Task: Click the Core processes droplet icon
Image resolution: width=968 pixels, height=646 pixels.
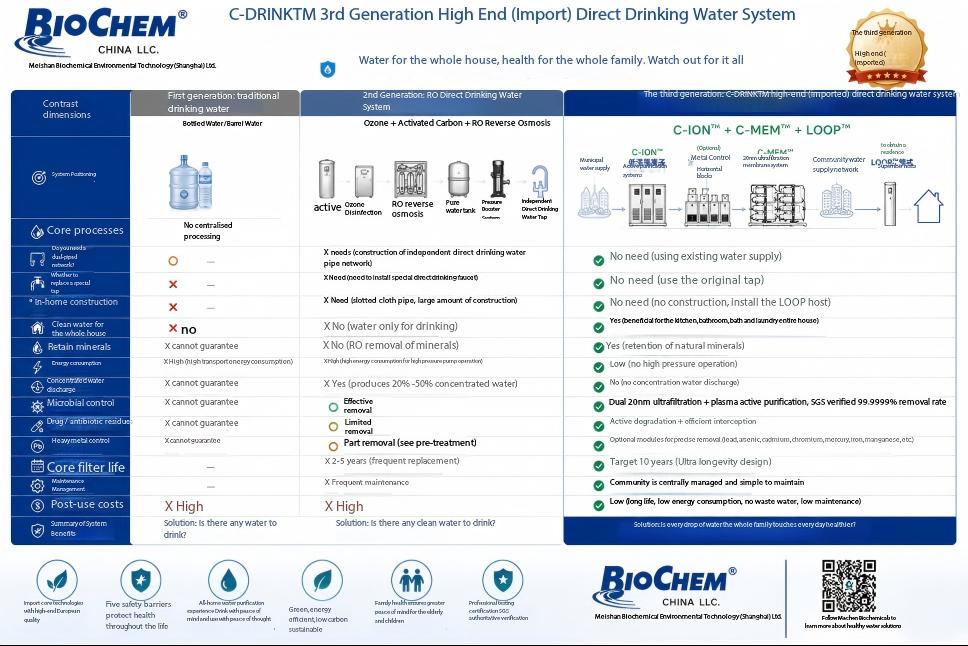Action: [37, 232]
